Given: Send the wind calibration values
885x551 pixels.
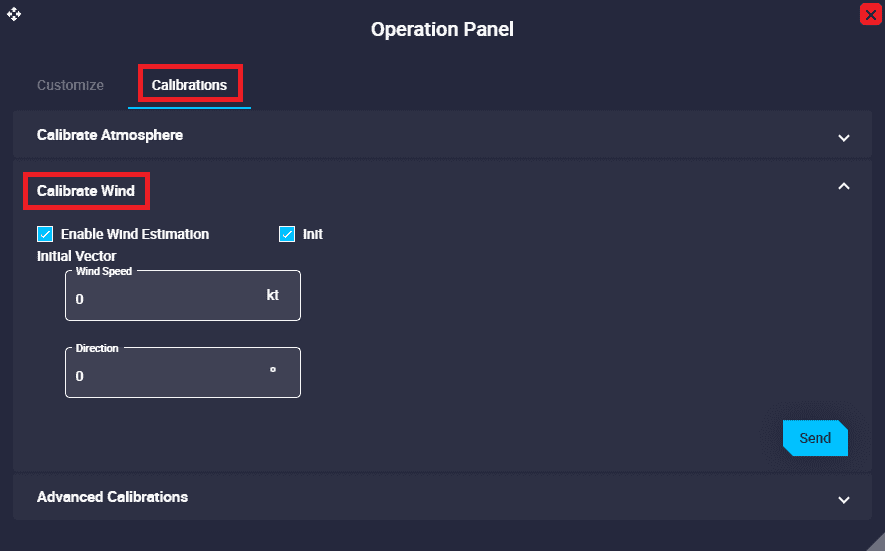Looking at the screenshot, I should click(x=815, y=438).
